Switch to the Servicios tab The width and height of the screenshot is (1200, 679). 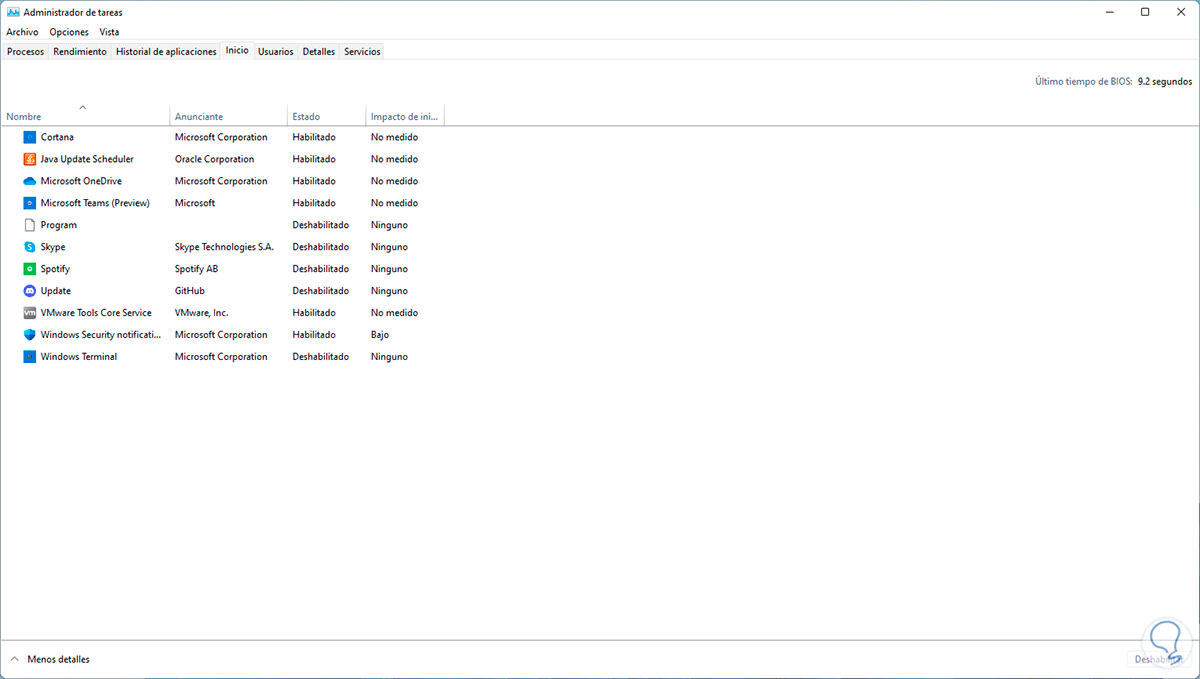(x=362, y=51)
